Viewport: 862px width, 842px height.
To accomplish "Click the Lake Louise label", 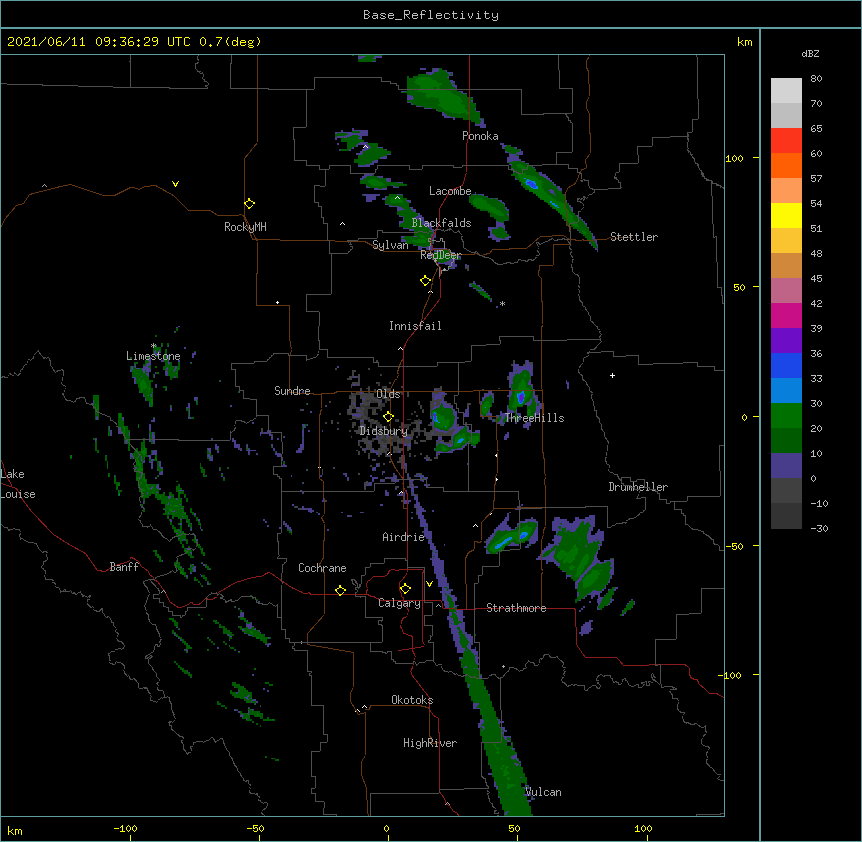I will pos(17,484).
